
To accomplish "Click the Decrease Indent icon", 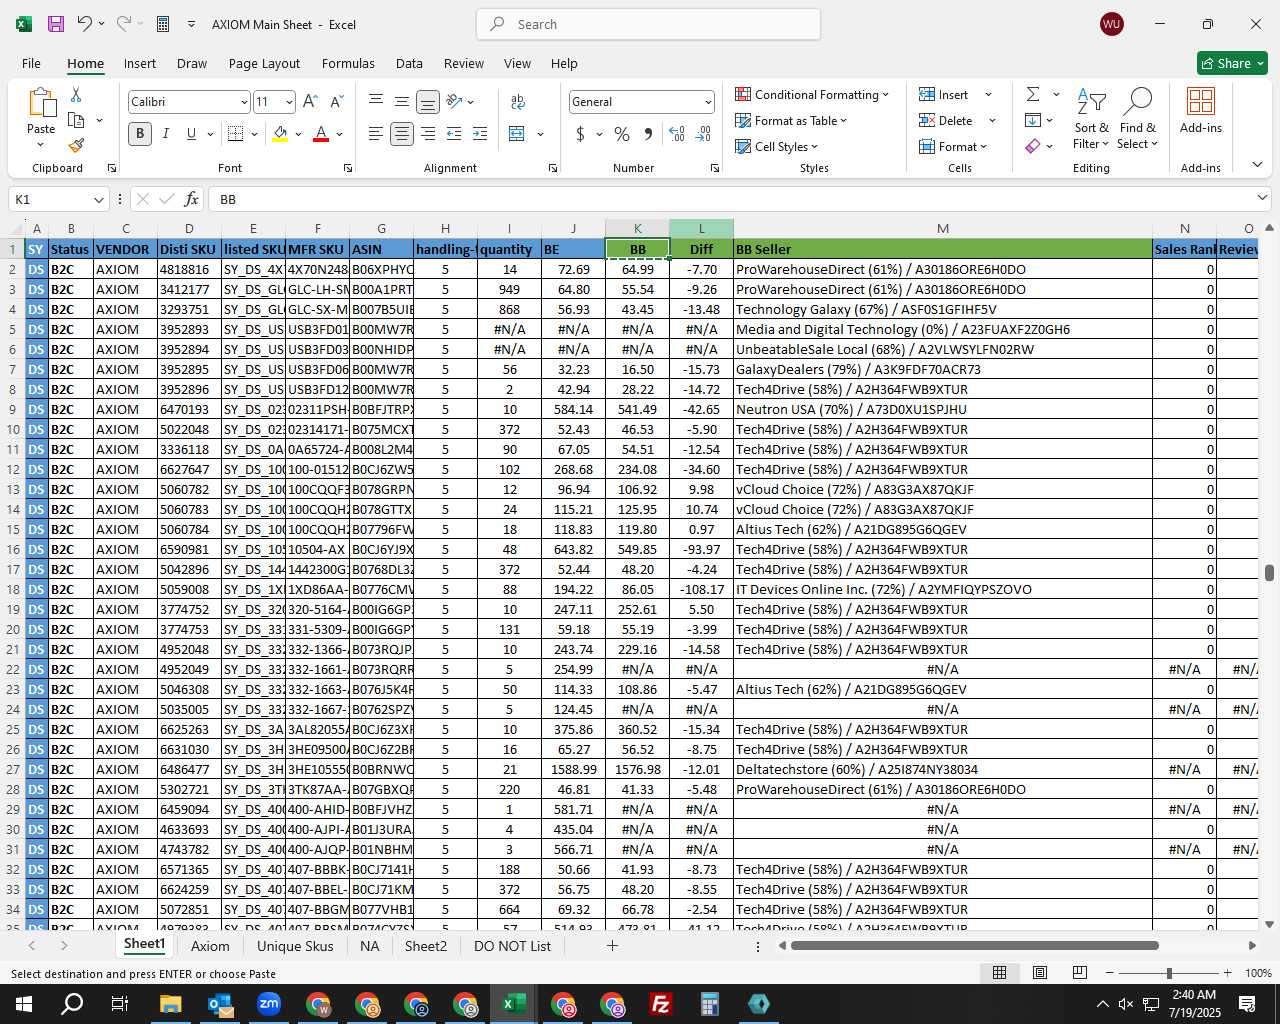I will (454, 134).
